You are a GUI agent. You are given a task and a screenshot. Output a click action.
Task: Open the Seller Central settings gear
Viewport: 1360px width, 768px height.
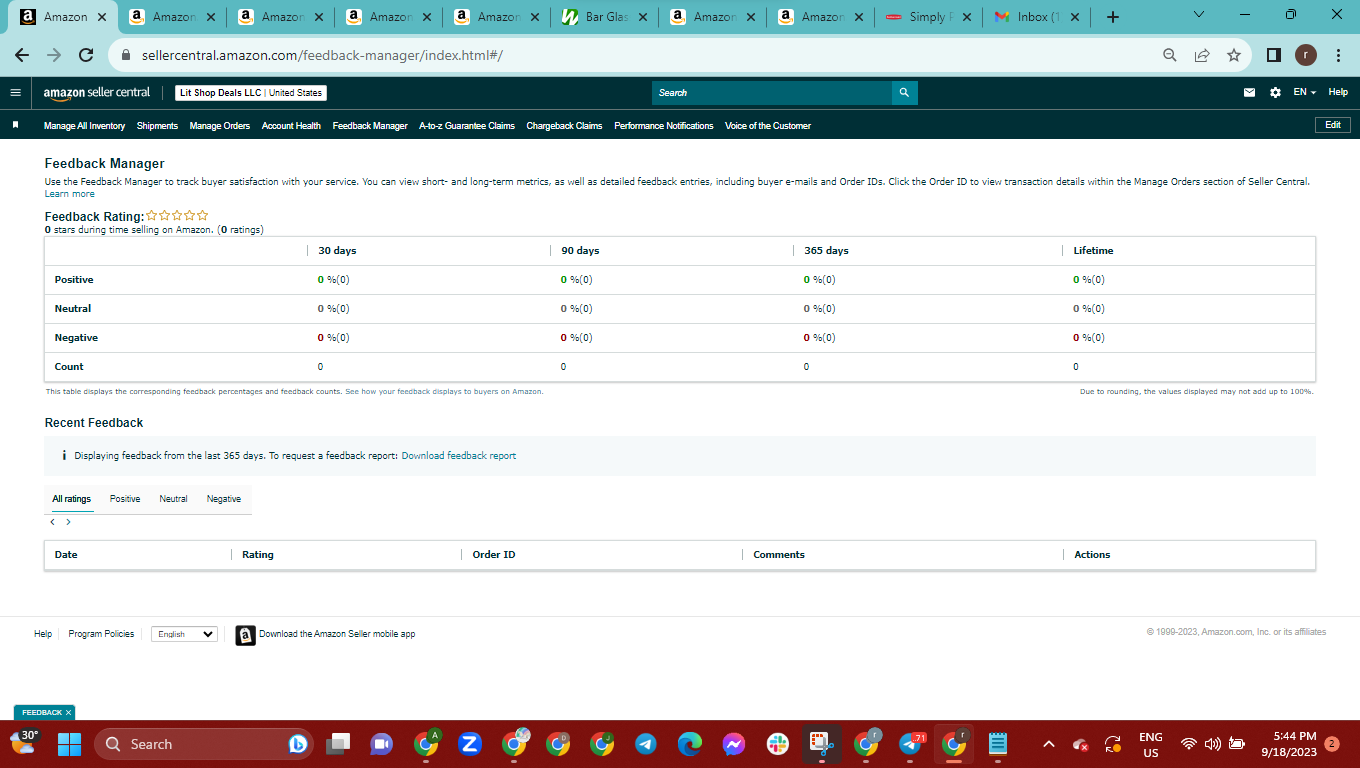(1275, 93)
